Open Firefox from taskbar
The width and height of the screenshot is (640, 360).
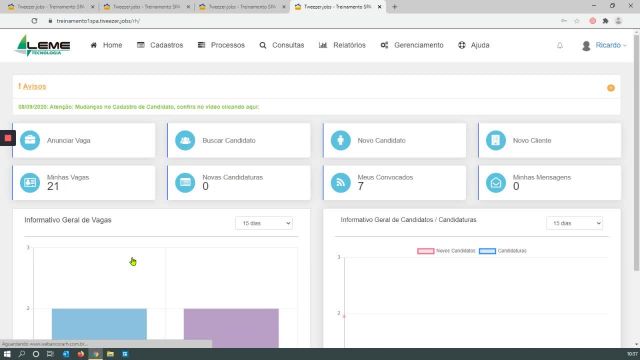pos(81,354)
